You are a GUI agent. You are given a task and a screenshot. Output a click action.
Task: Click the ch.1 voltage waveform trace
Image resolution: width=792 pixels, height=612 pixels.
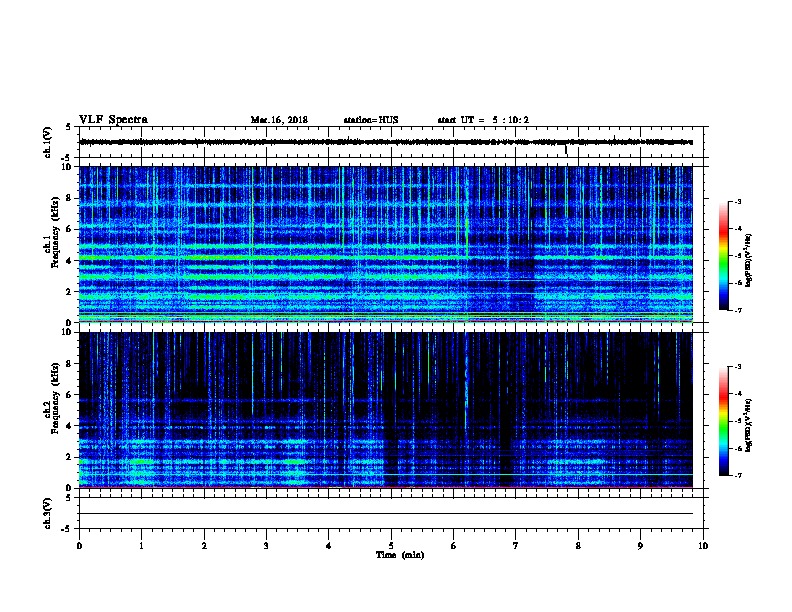386,142
